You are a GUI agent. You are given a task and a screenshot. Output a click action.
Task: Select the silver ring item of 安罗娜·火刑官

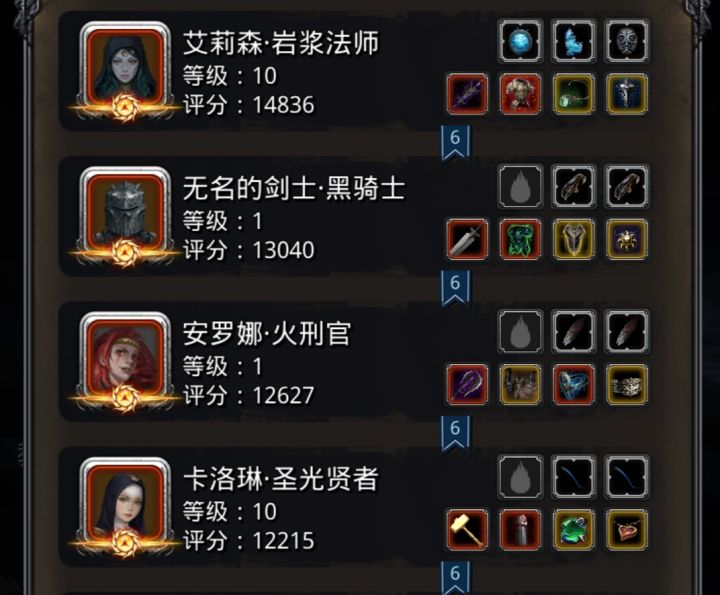(x=627, y=384)
